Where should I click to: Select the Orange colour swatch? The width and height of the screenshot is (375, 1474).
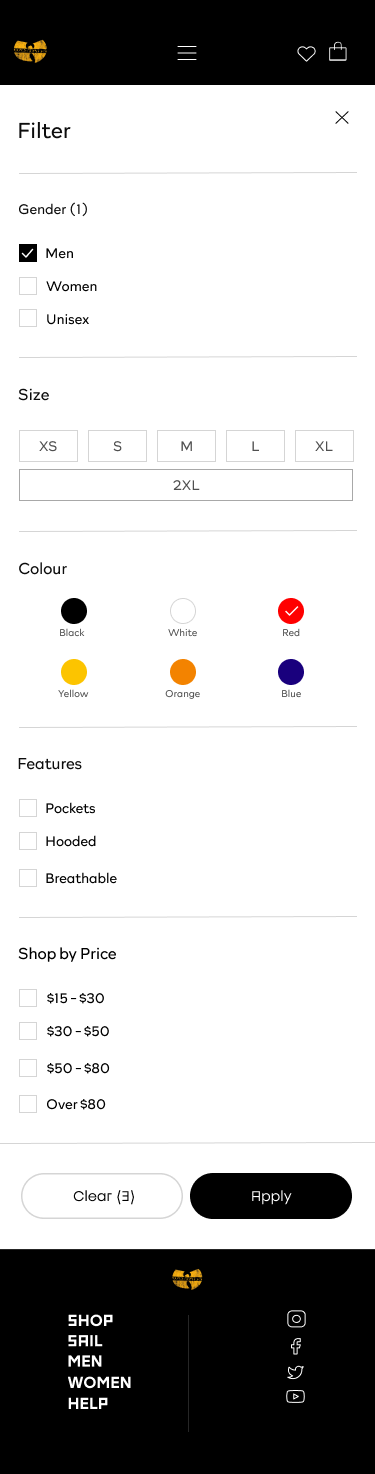[x=183, y=672]
